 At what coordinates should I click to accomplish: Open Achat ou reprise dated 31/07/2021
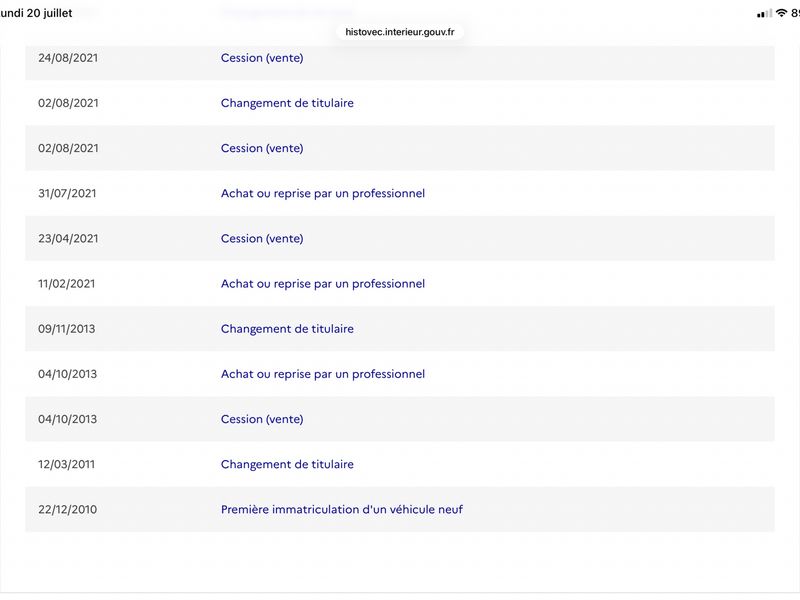coord(322,193)
